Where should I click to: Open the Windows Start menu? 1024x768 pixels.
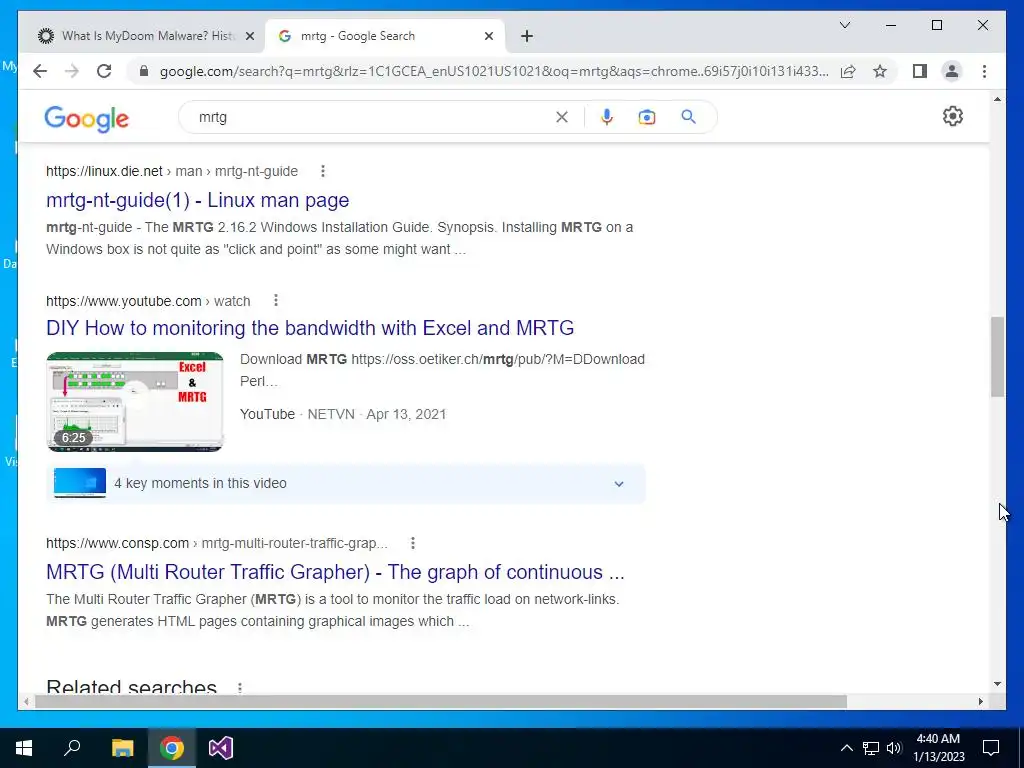coord(24,748)
